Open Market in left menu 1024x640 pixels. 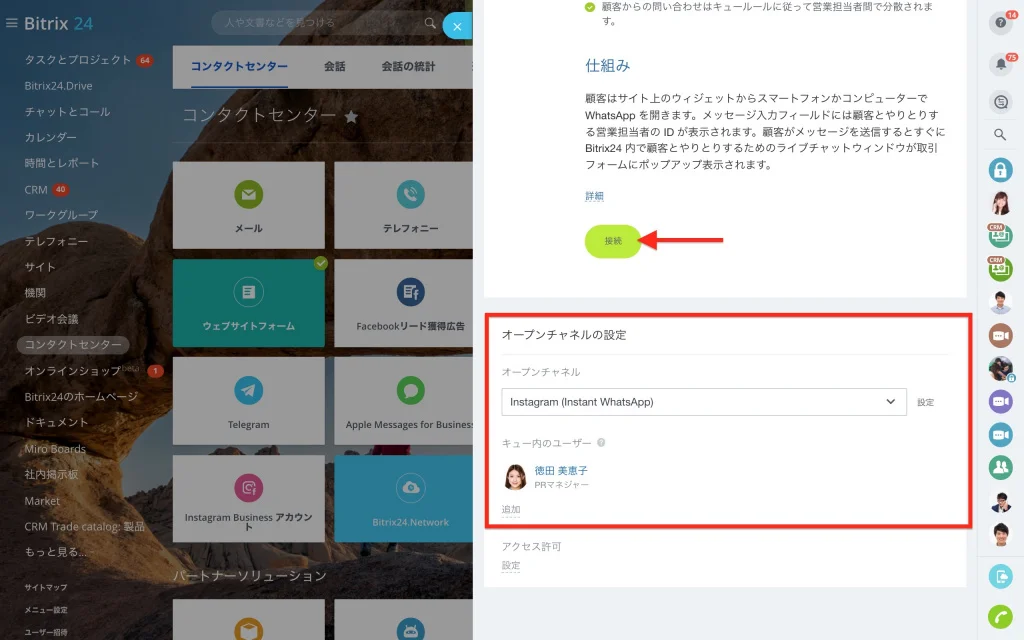tap(42, 501)
